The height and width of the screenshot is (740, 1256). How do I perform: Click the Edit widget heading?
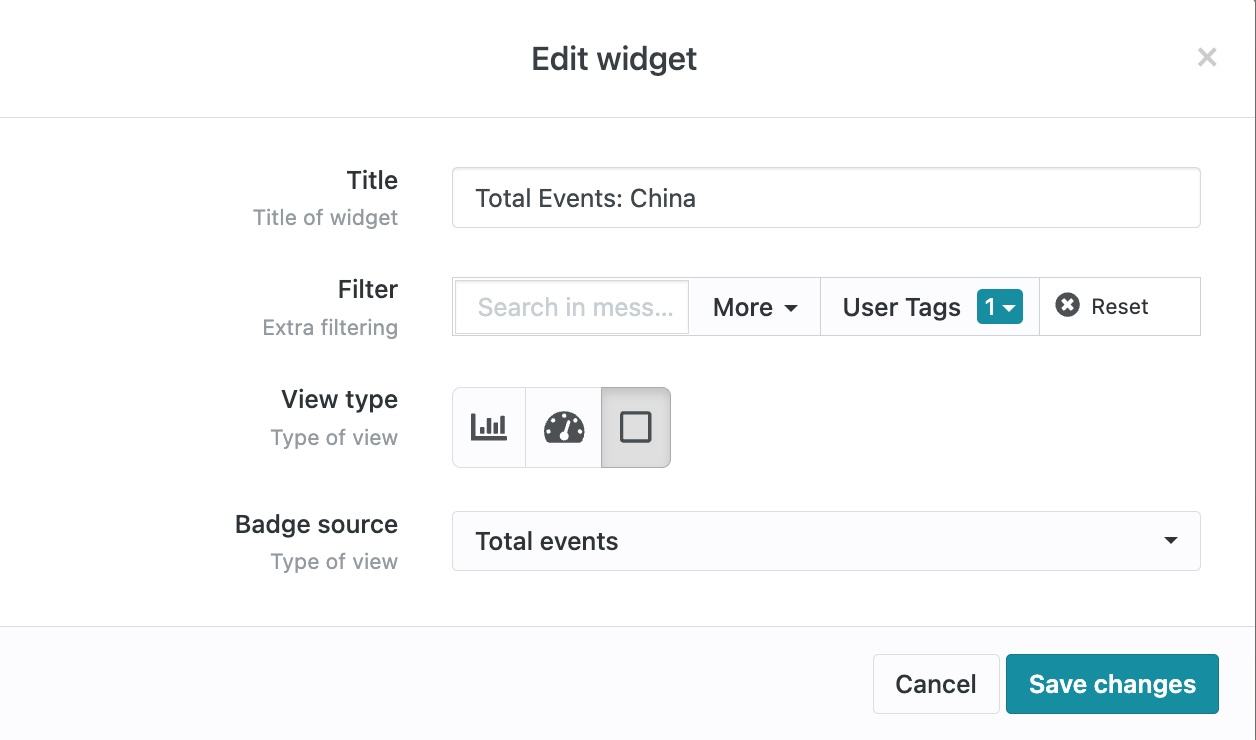click(614, 59)
